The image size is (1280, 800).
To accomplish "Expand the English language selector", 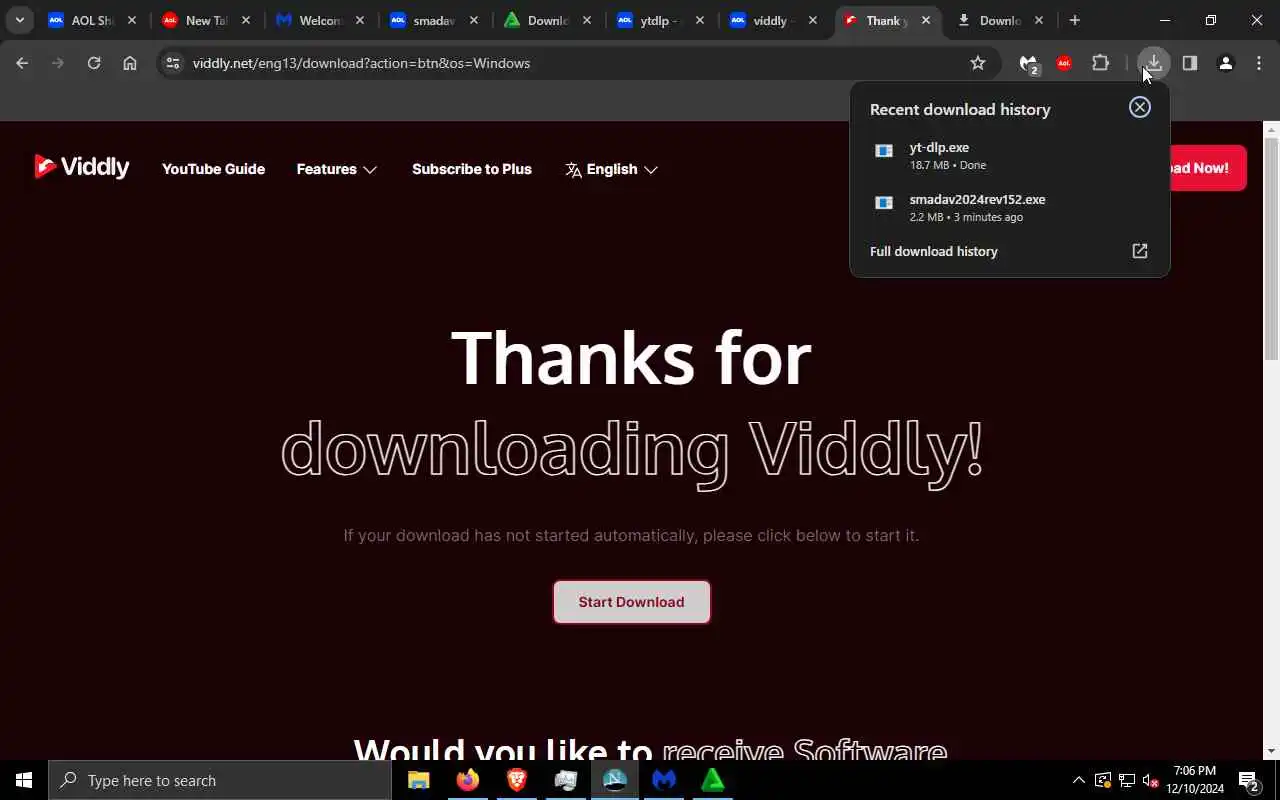I will click(611, 169).
